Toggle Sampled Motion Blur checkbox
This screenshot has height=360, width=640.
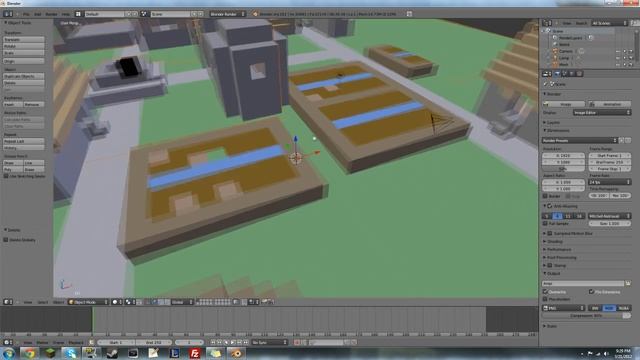[550, 233]
